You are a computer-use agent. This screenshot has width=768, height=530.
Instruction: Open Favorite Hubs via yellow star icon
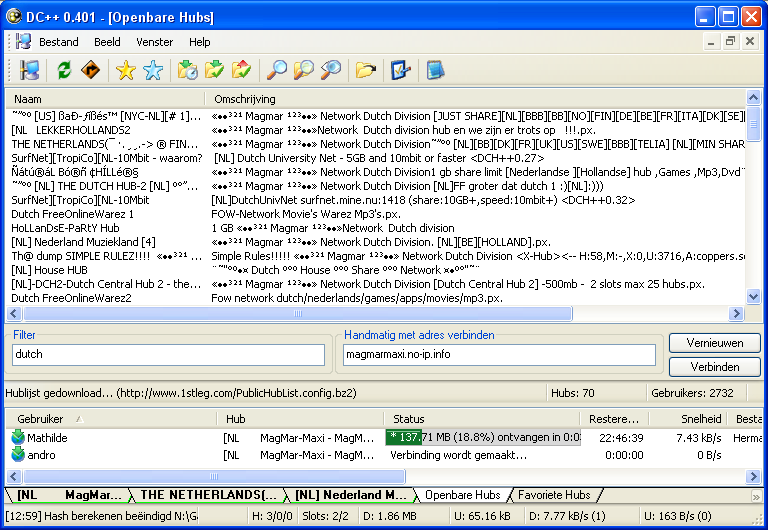[x=126, y=70]
